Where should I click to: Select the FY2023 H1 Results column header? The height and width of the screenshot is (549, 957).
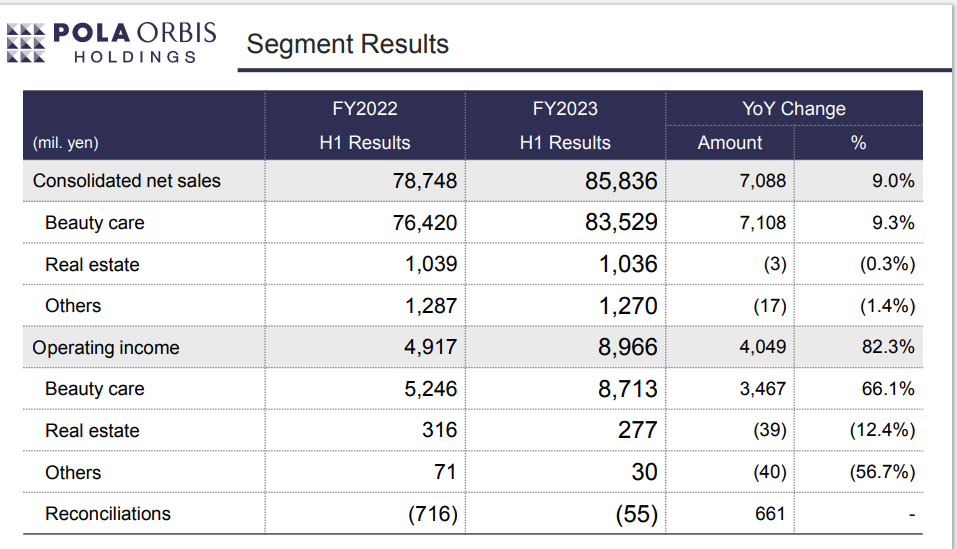click(x=565, y=125)
